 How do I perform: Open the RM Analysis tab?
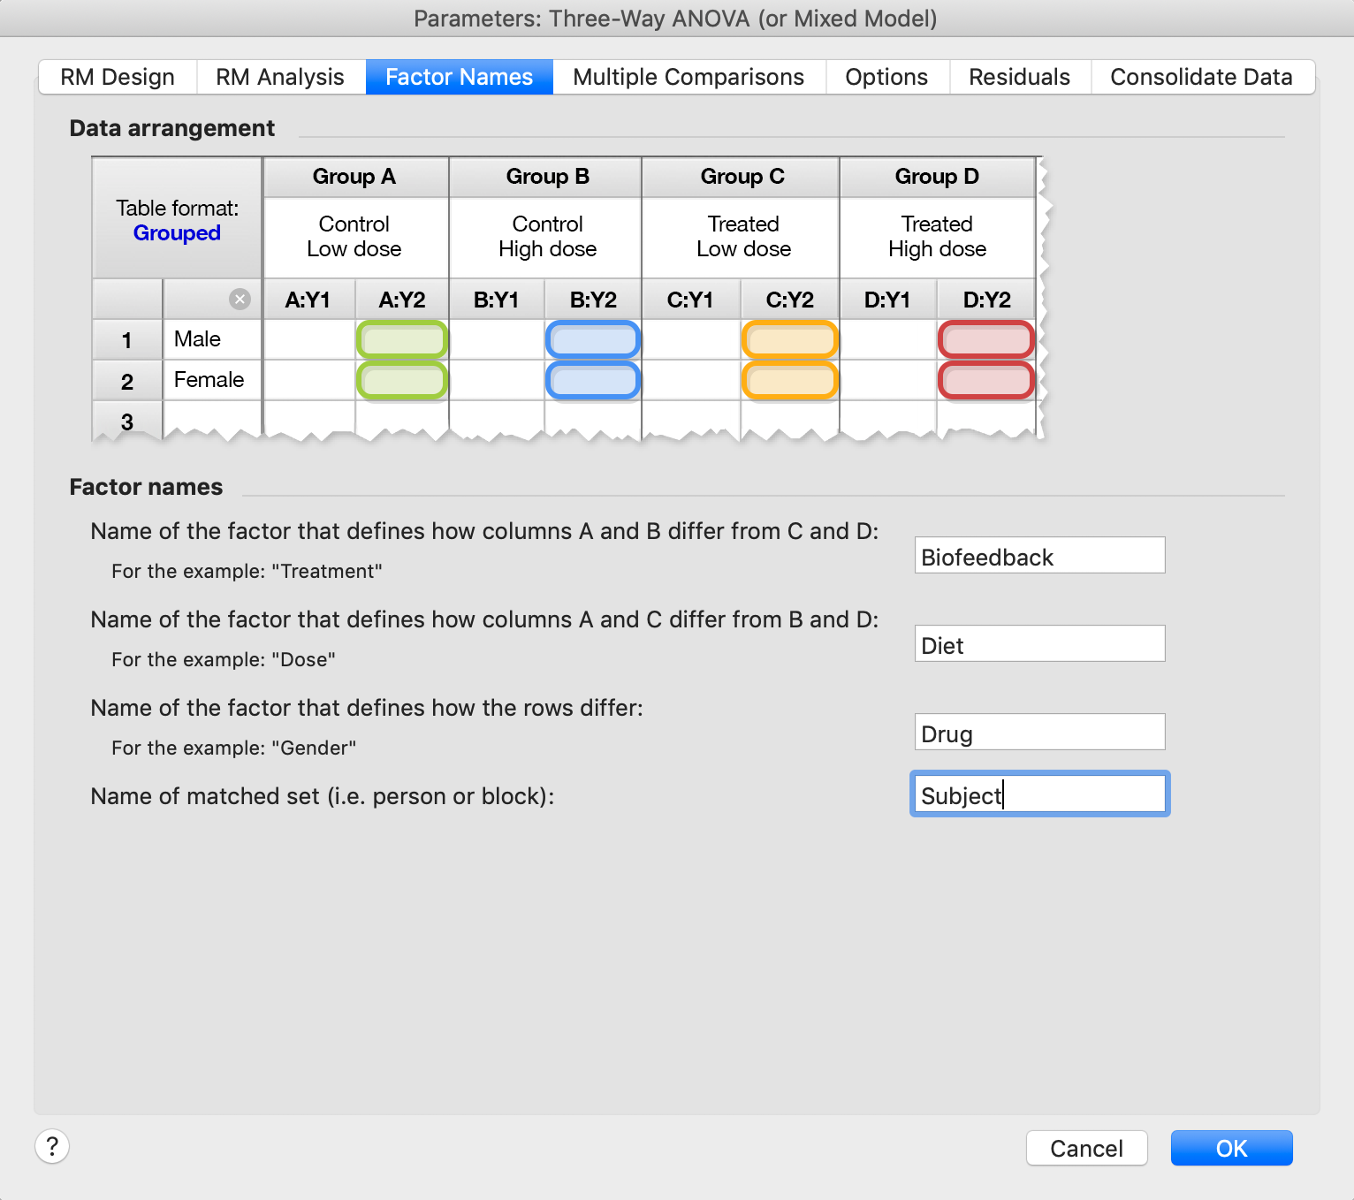(280, 76)
